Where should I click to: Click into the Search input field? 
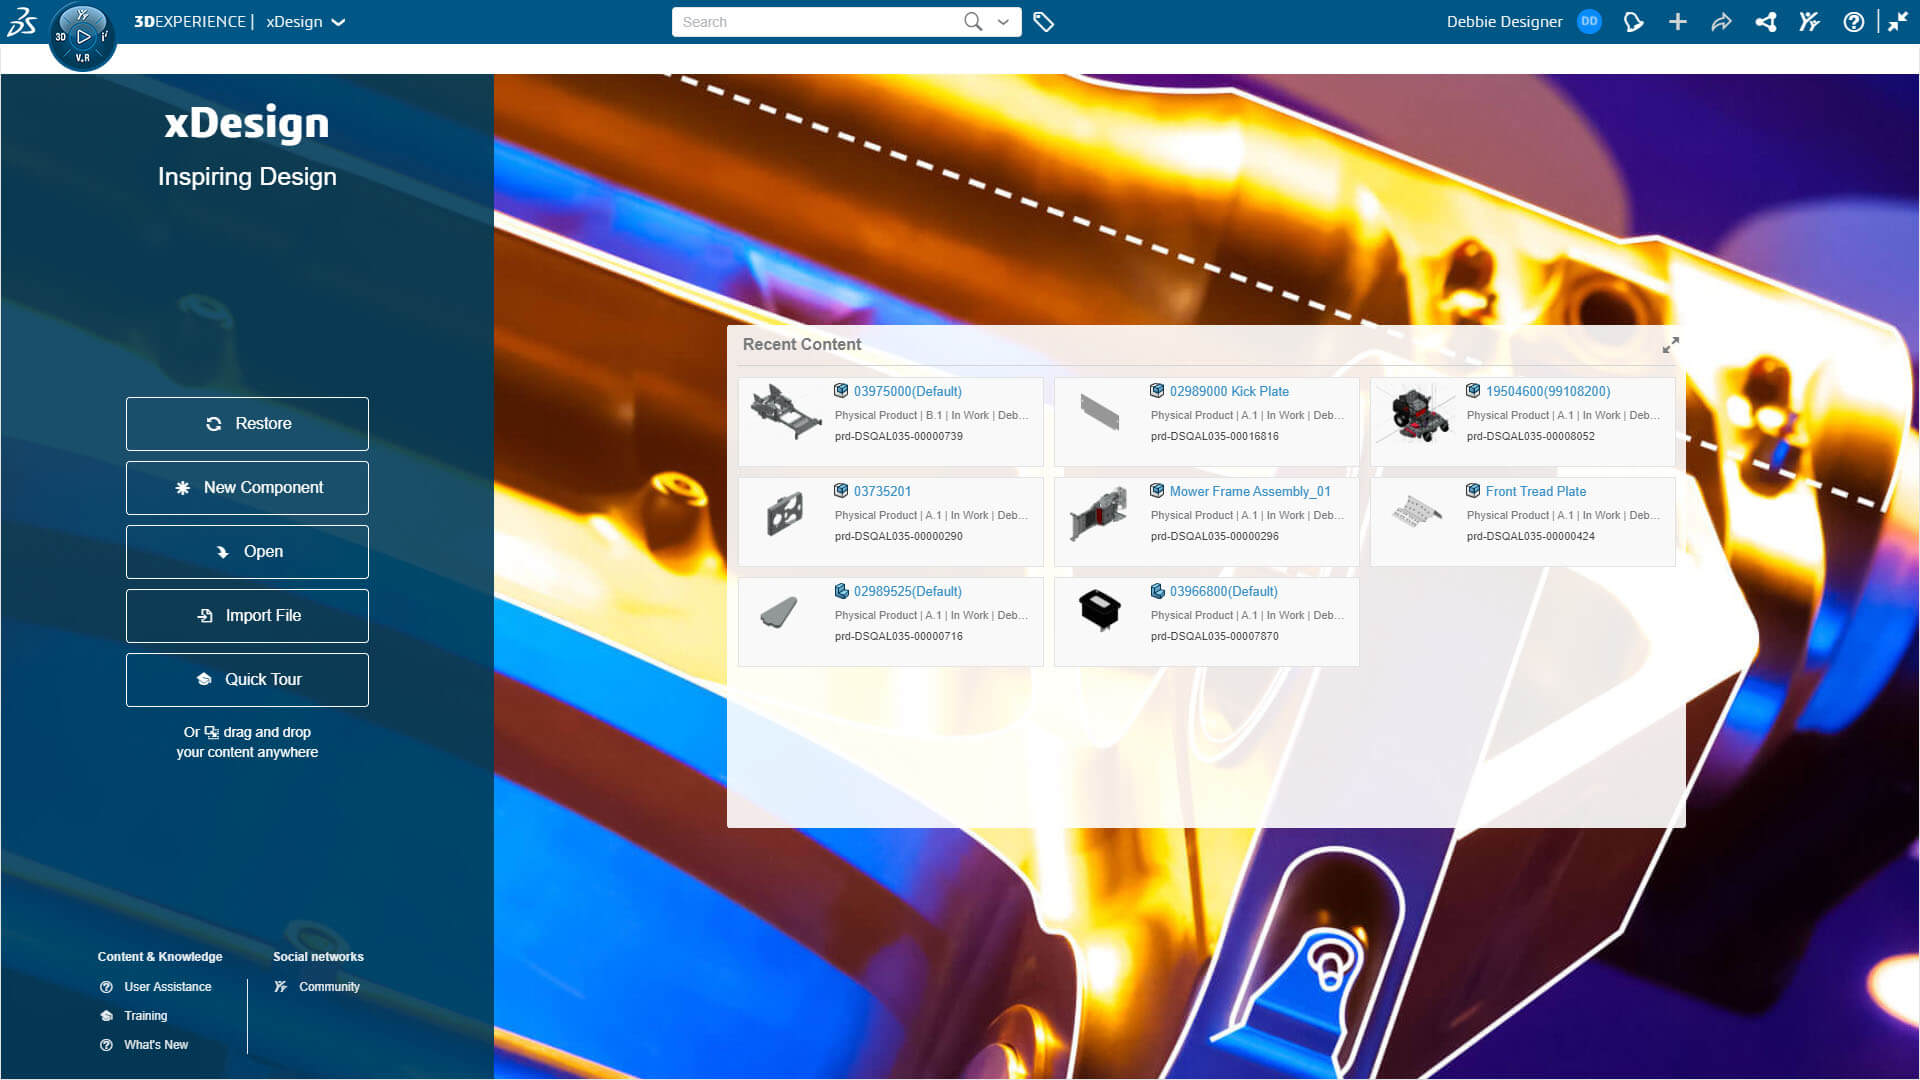coord(817,22)
